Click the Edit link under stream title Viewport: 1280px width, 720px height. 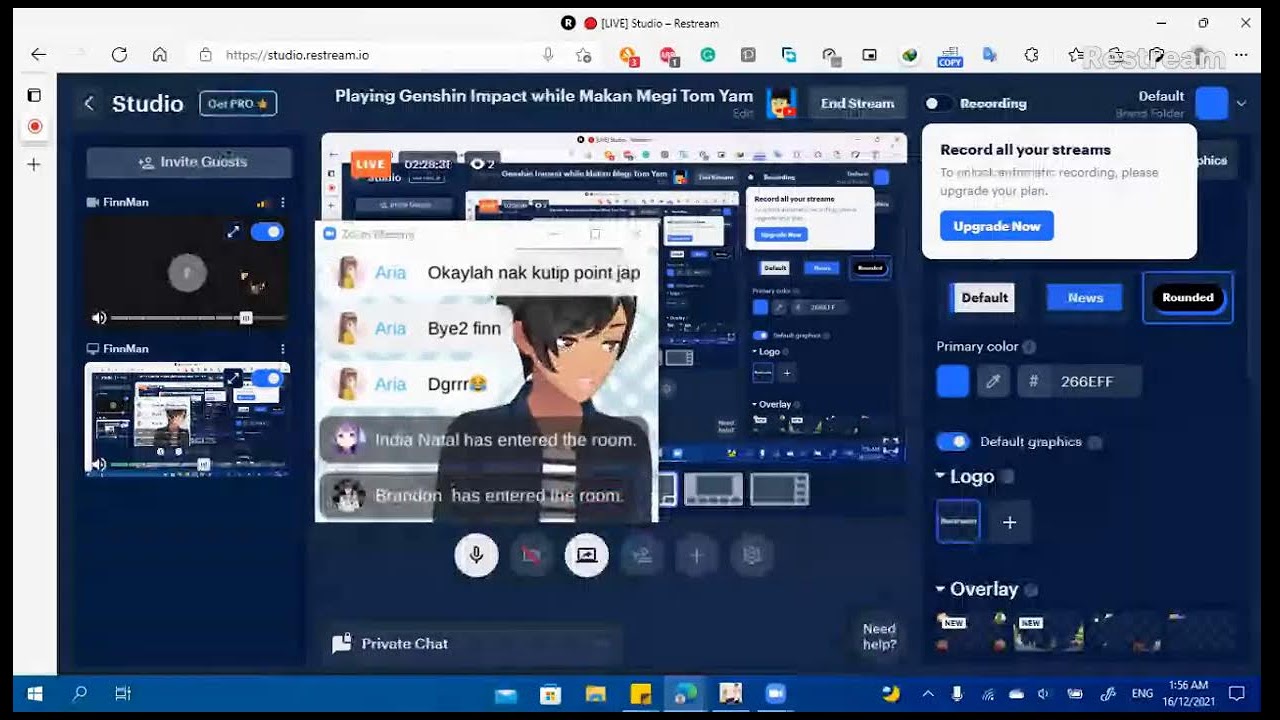coord(742,114)
